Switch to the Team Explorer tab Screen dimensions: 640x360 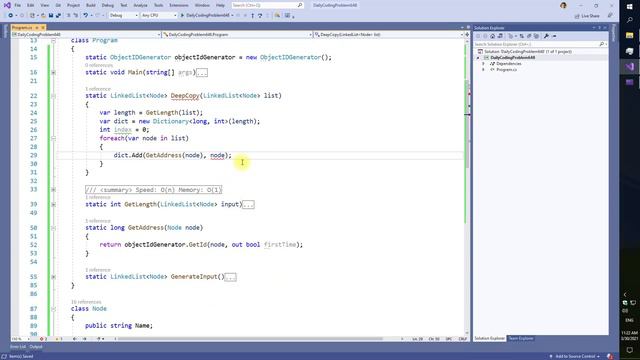(x=520, y=338)
